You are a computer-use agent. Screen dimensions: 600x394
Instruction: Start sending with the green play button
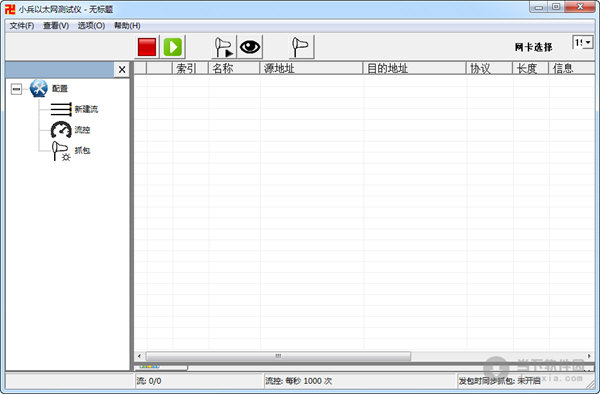[x=173, y=47]
